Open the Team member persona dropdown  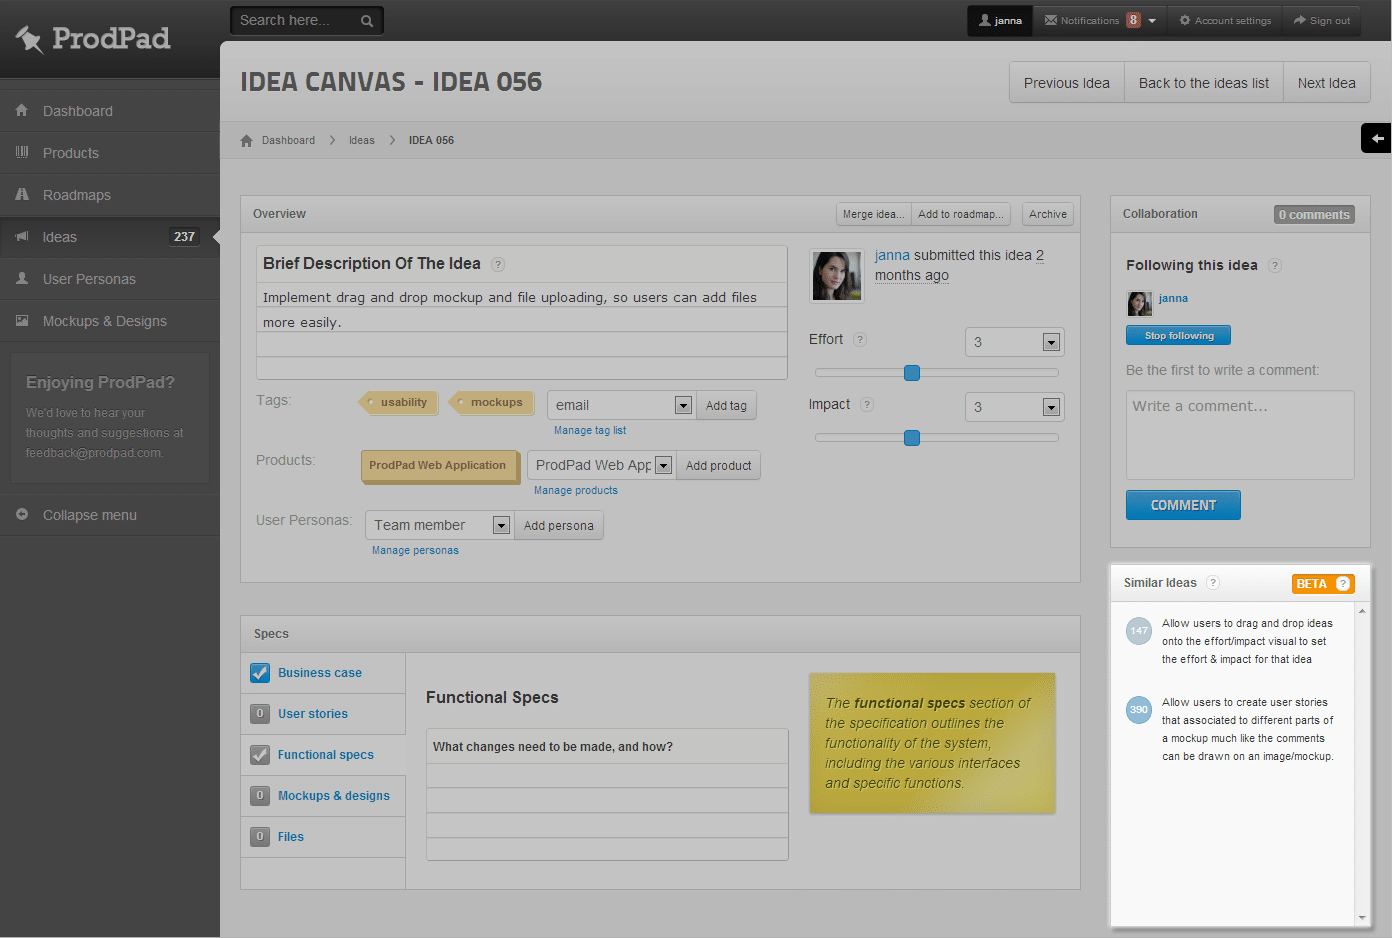pyautogui.click(x=439, y=525)
